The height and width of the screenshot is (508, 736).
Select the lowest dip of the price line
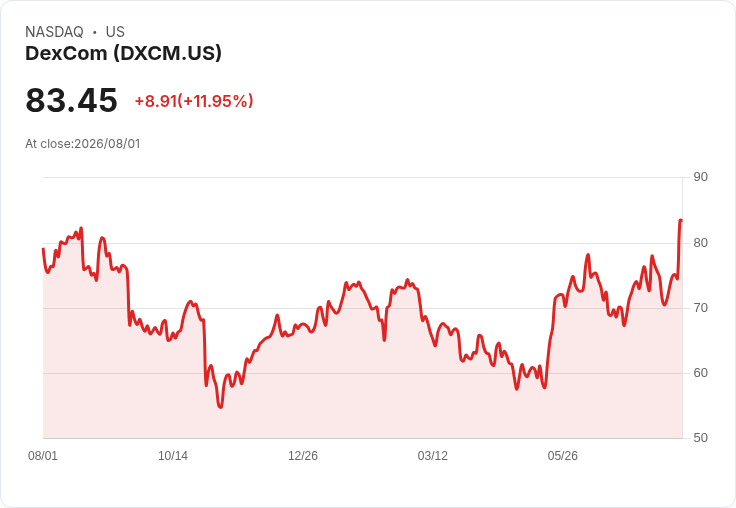[221, 407]
